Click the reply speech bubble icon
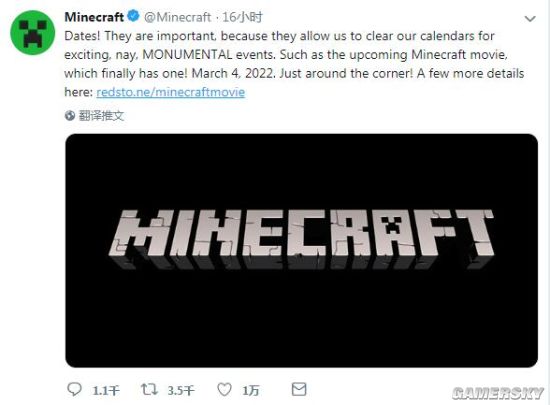Screen dimensions: 550x405 click(74, 389)
